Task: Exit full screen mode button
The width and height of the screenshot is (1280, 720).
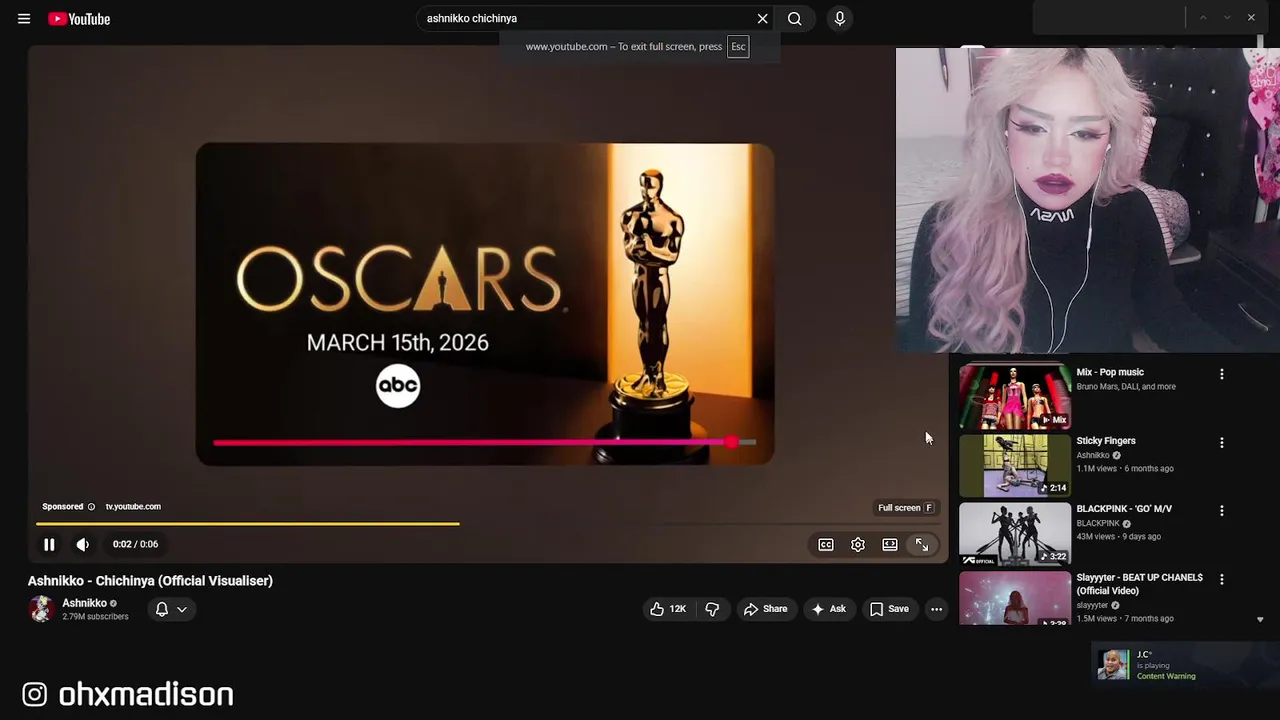Action: (922, 545)
